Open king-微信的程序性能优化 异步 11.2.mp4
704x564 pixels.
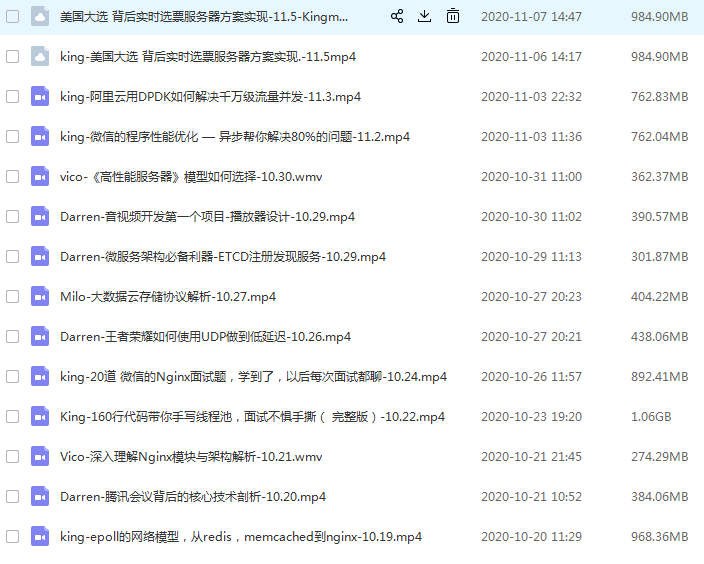click(x=235, y=137)
